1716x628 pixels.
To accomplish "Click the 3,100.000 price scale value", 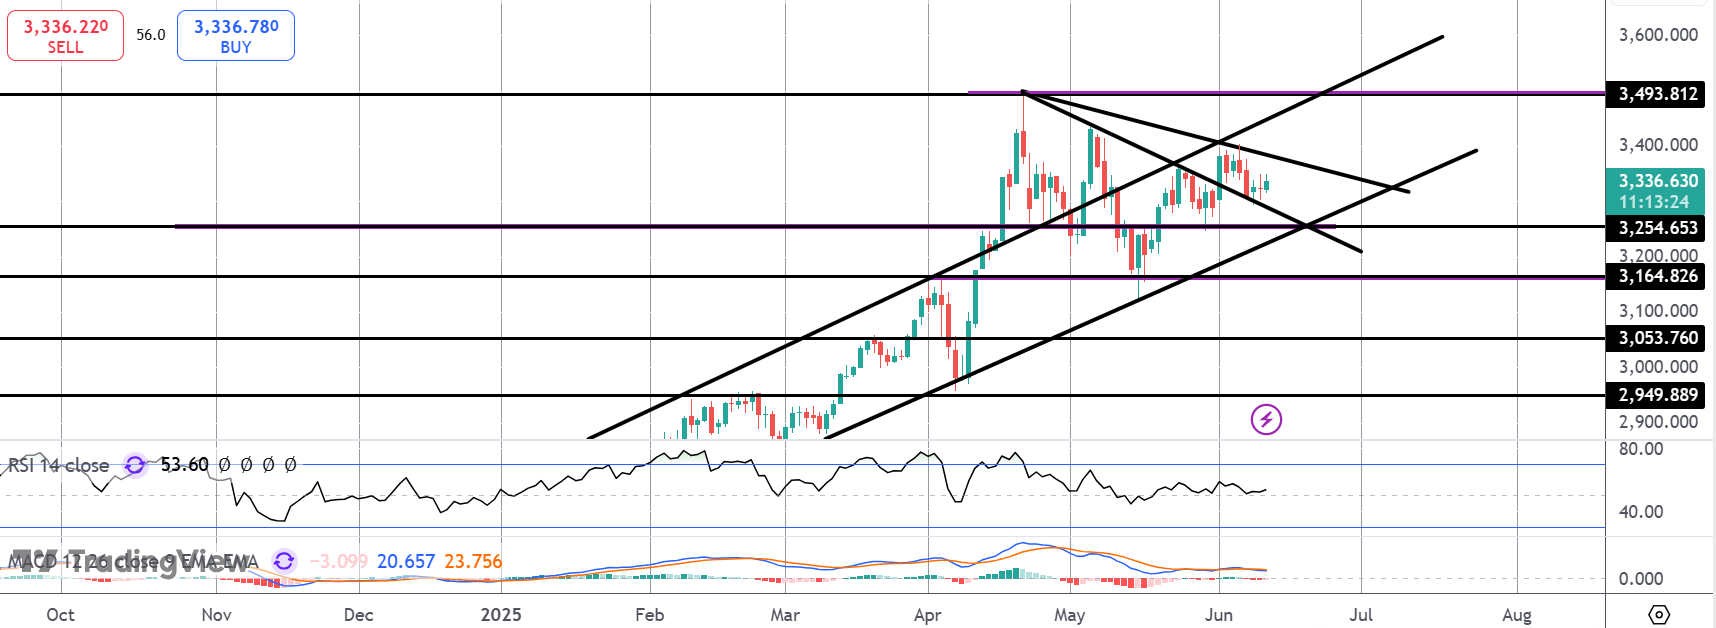I will tap(1658, 311).
